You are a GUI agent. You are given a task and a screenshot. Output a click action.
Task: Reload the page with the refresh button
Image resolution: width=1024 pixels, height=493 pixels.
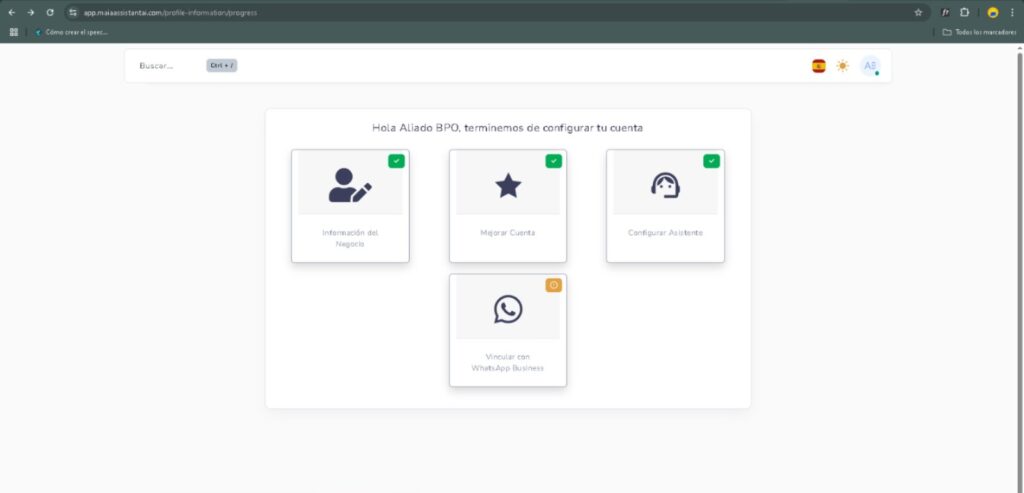pos(50,12)
